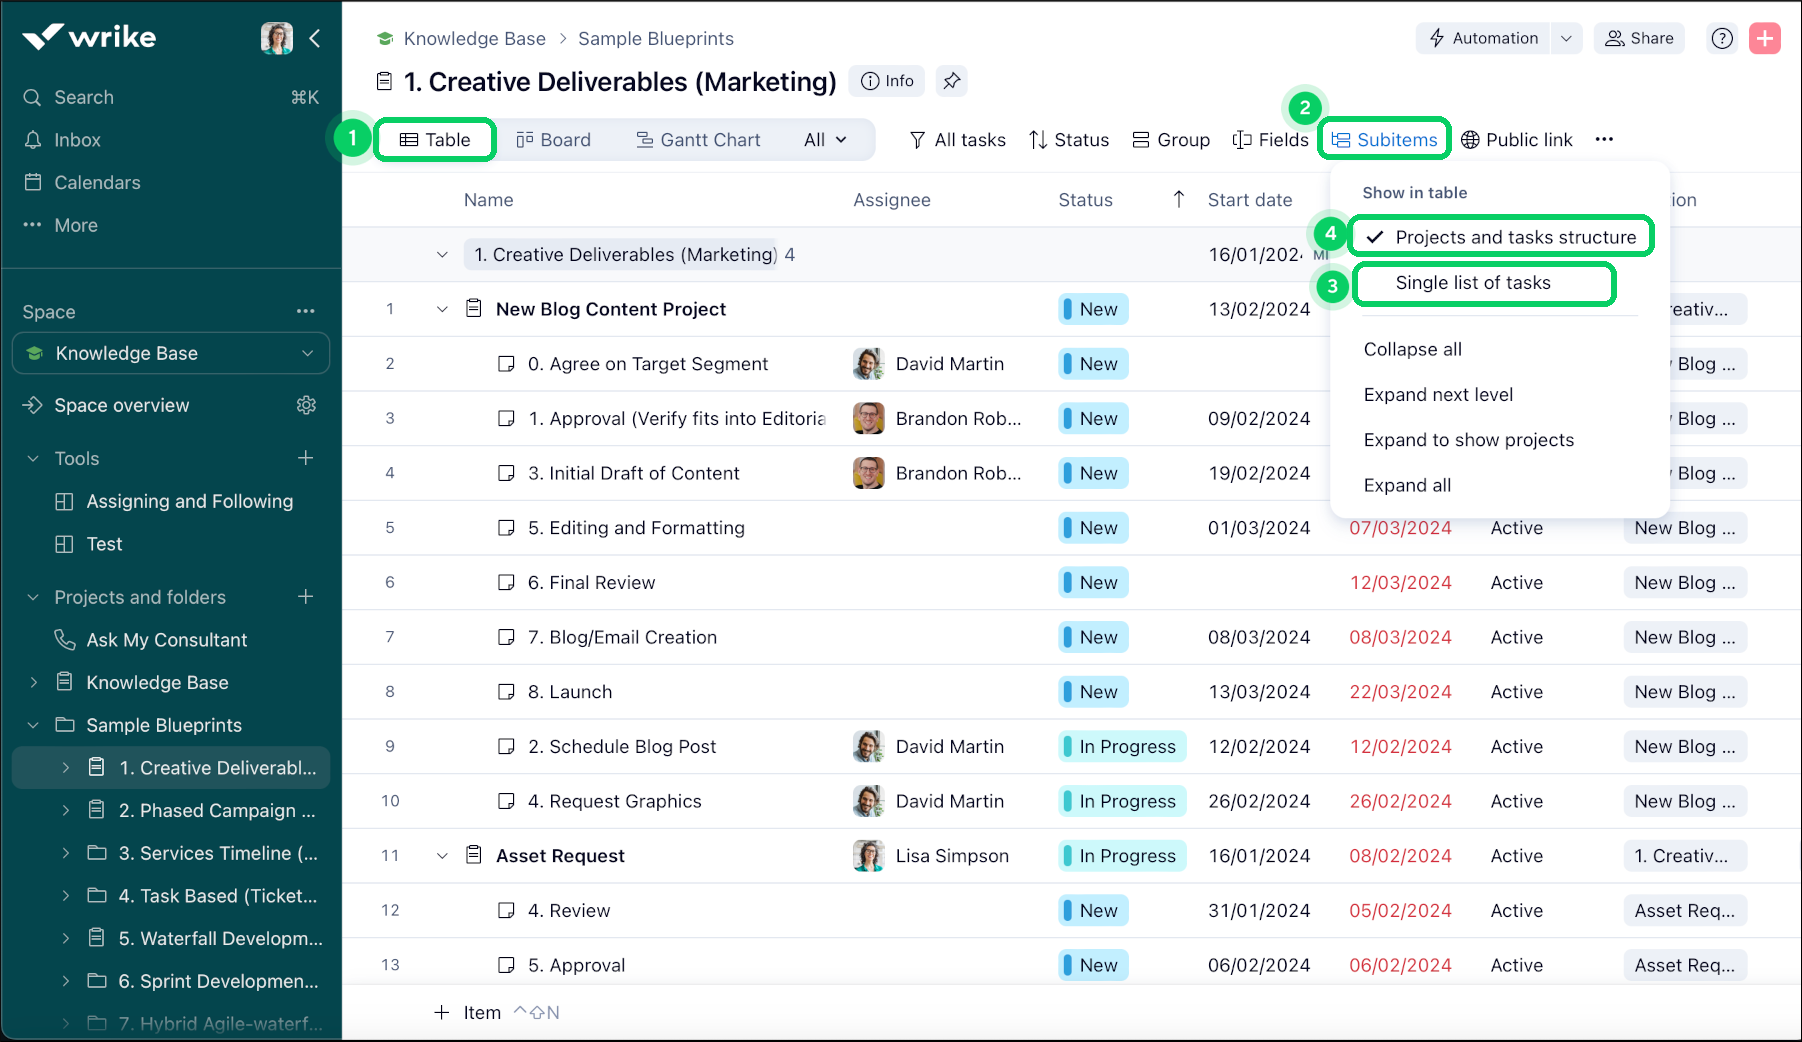The height and width of the screenshot is (1042, 1802).
Task: Open the Filter (All tasks) funnel icon
Action: click(917, 140)
